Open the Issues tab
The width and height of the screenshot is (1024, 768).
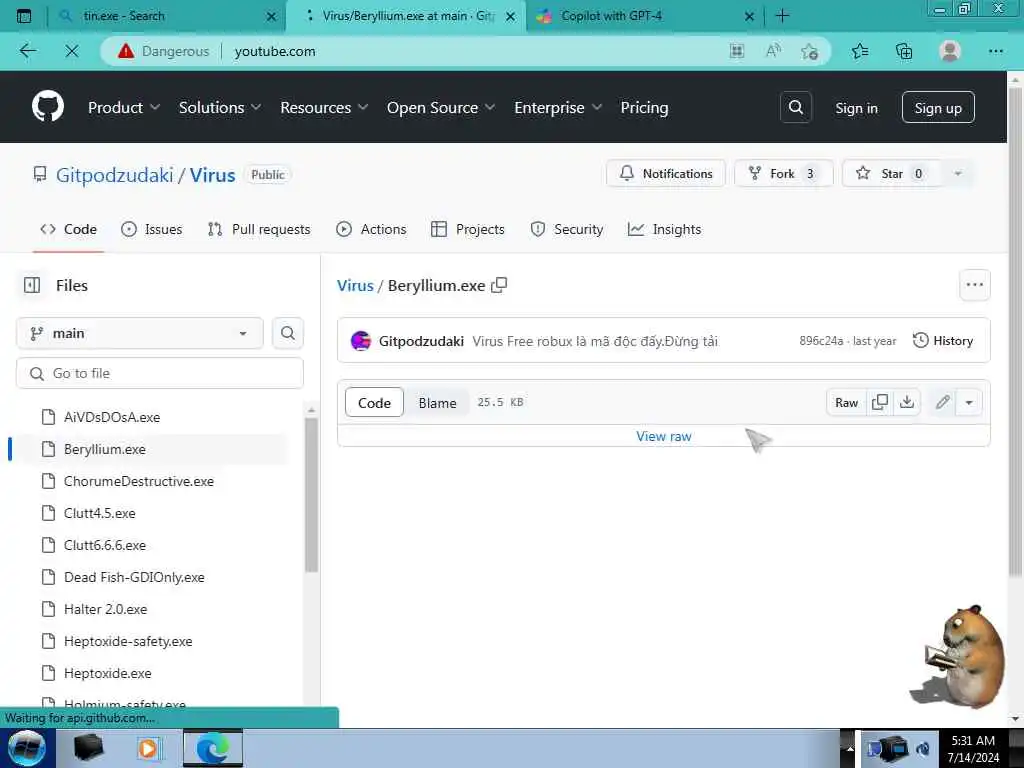152,229
